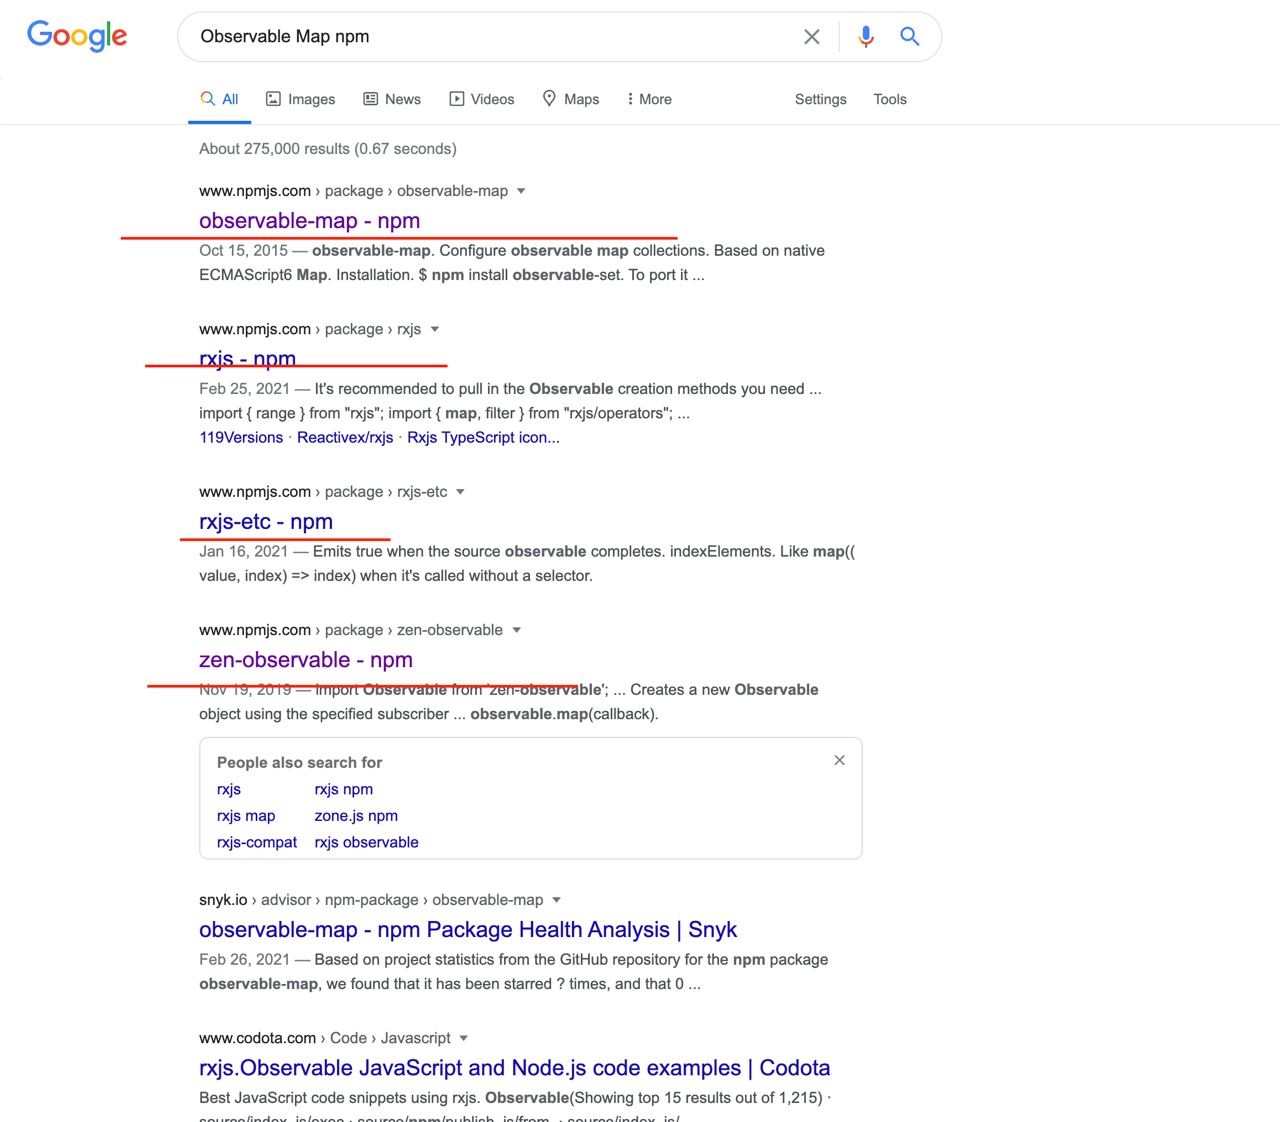This screenshot has height=1122, width=1280.
Task: Close the People also search for box
Action: coord(839,760)
